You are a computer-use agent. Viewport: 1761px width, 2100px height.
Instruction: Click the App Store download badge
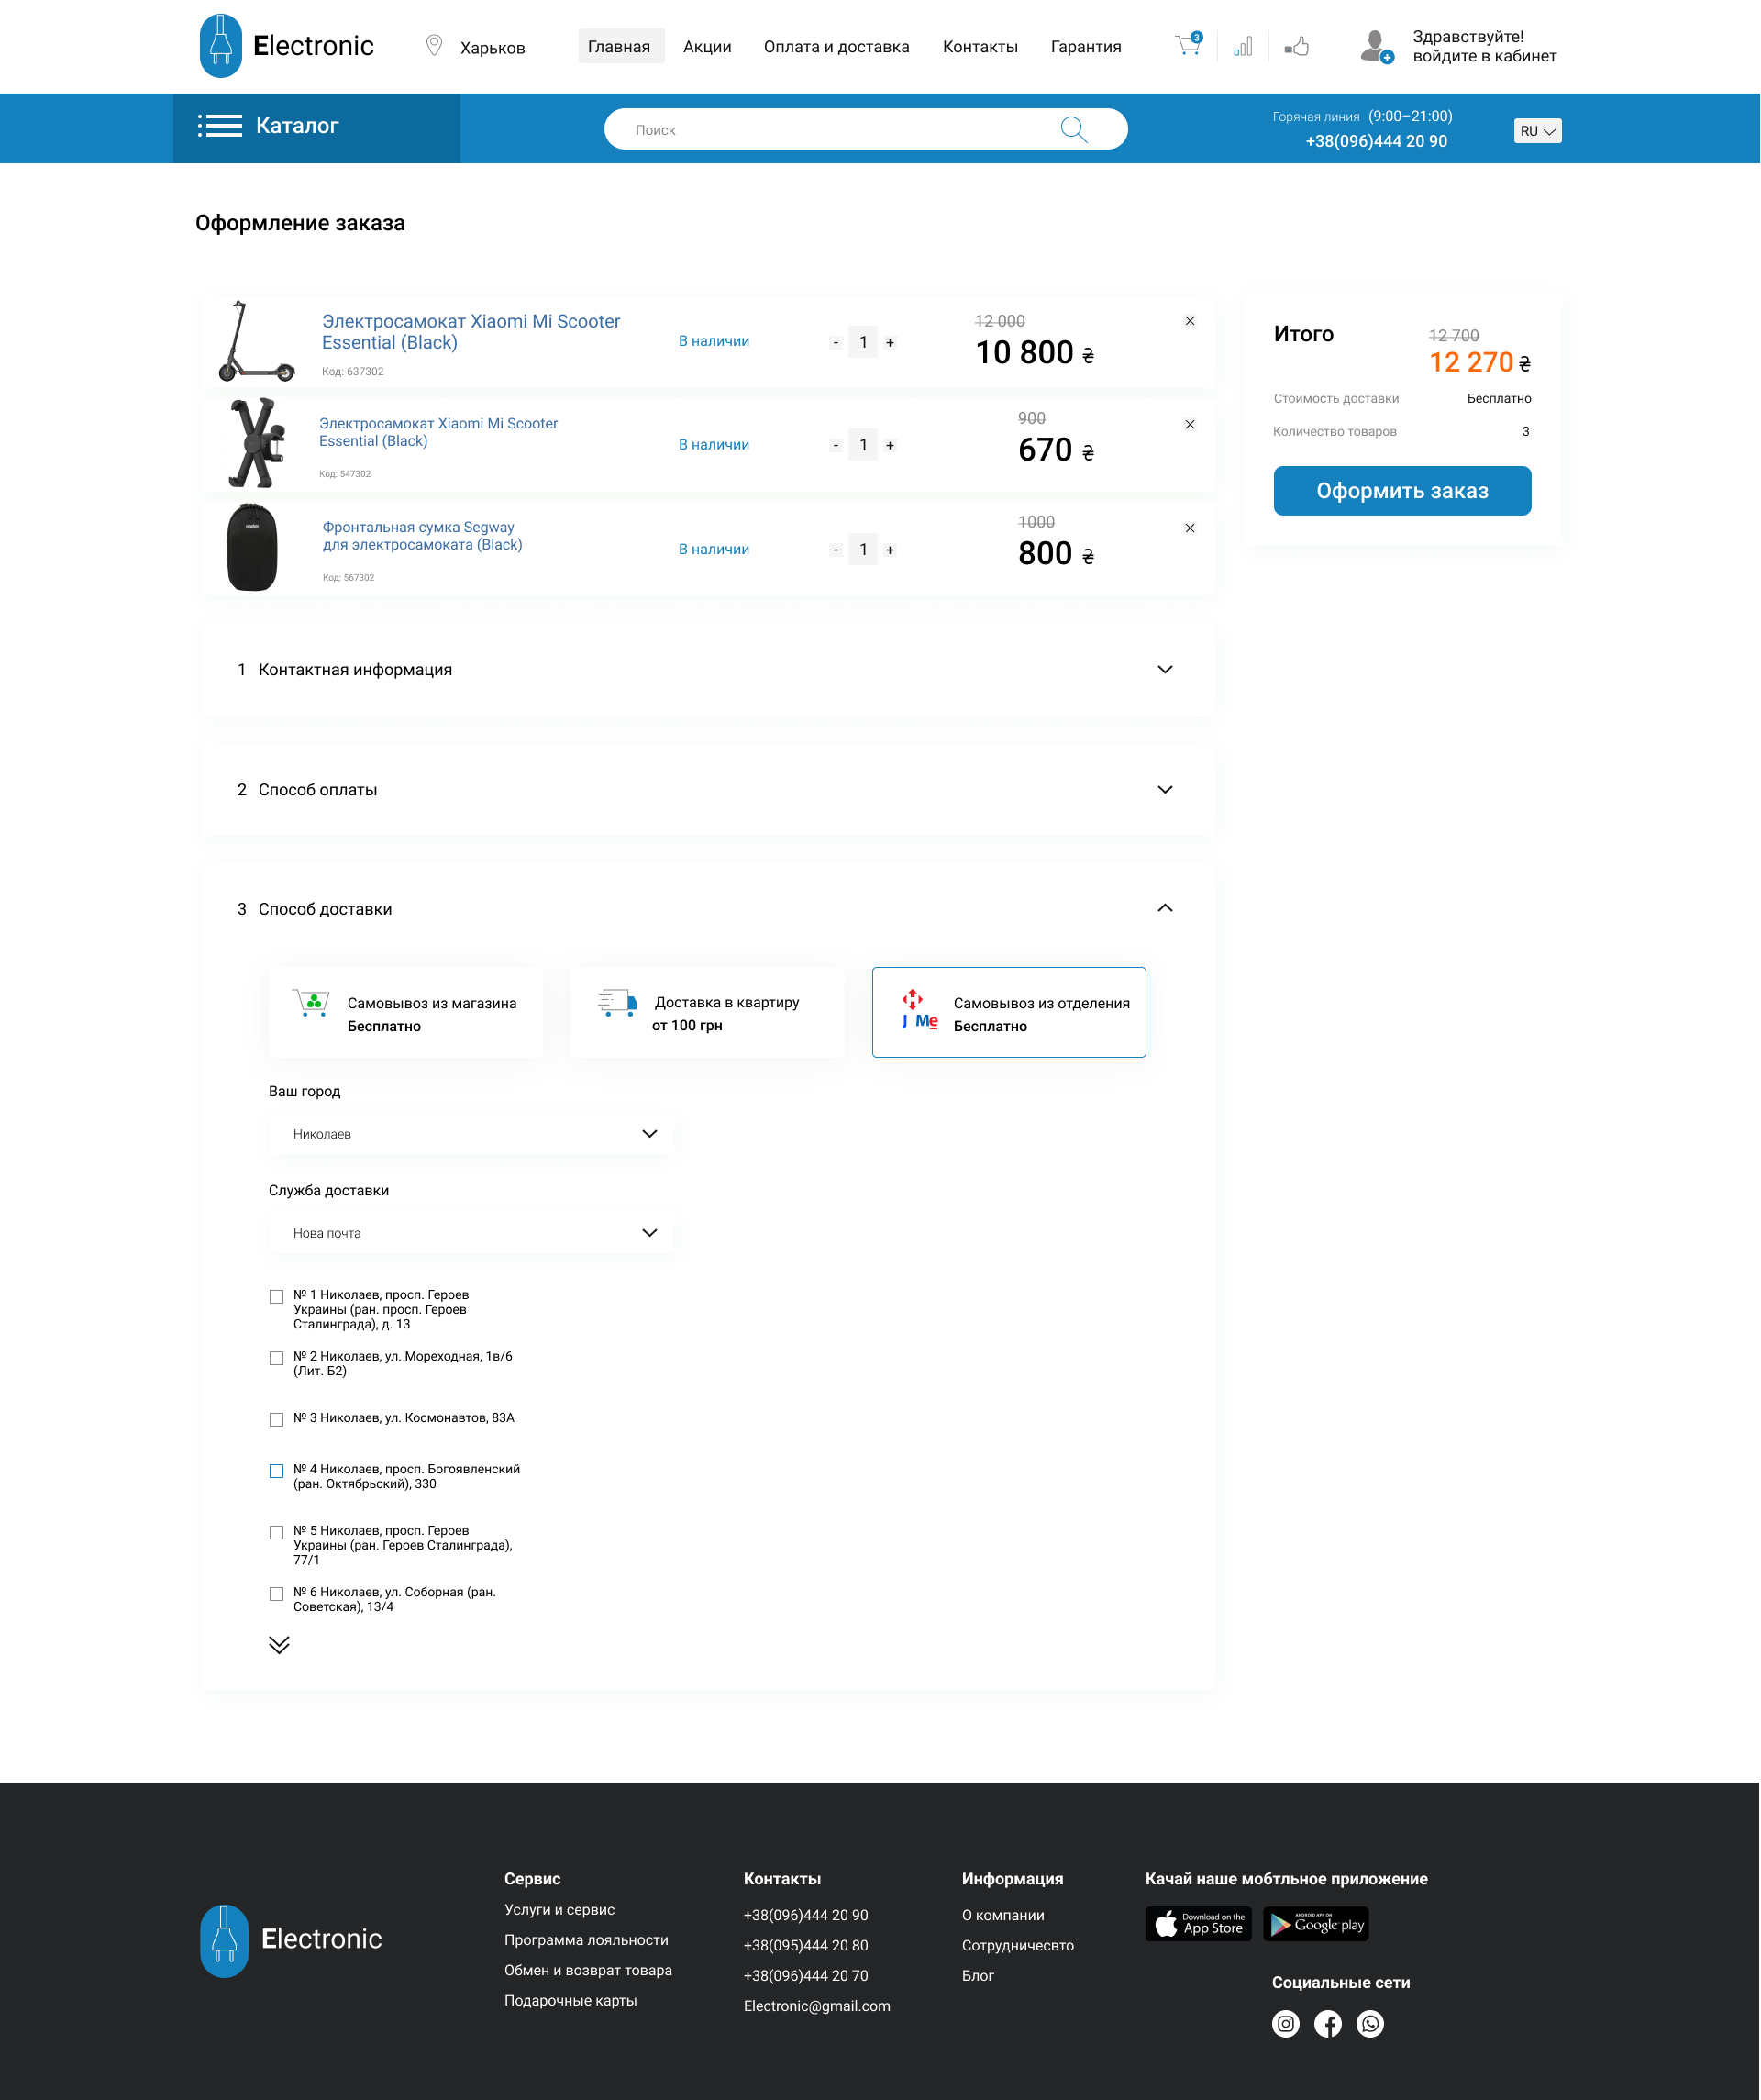point(1198,1924)
